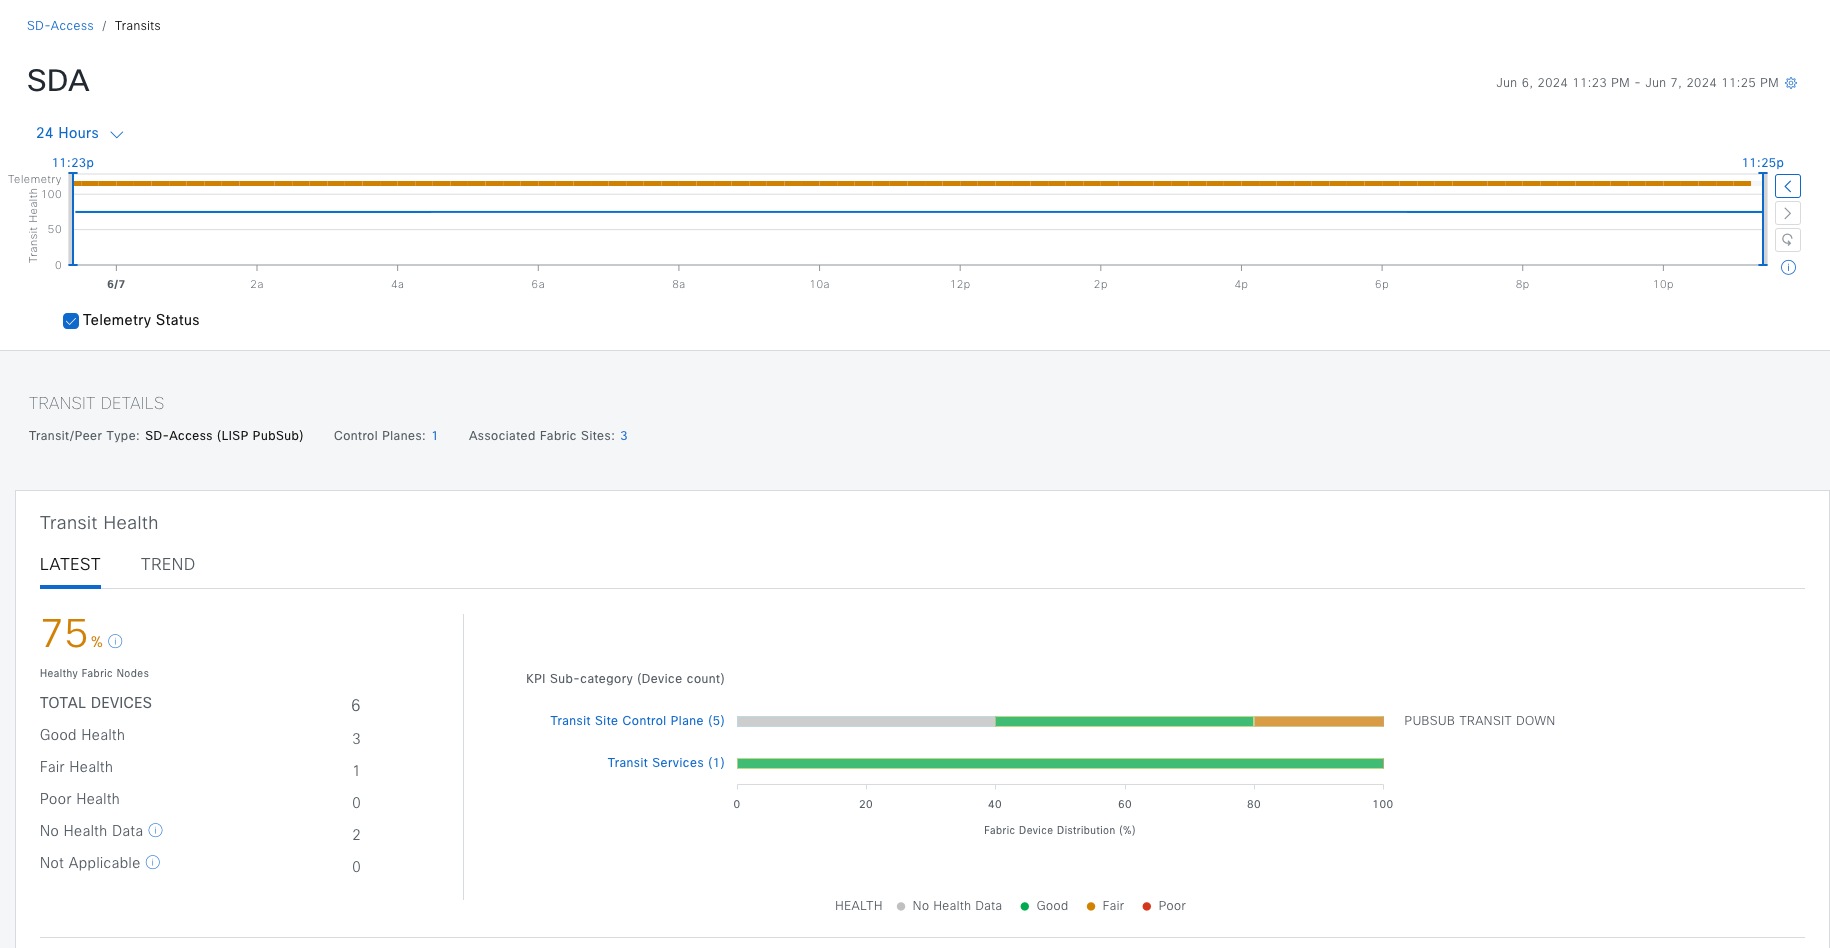The height and width of the screenshot is (948, 1830).
Task: Click the timeline previous arrow button
Action: pyautogui.click(x=1788, y=186)
